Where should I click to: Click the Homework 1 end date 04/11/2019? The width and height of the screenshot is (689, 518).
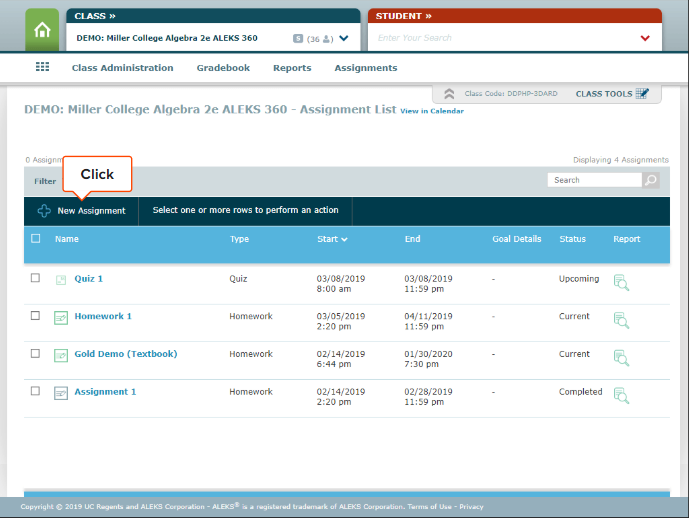coord(428,316)
